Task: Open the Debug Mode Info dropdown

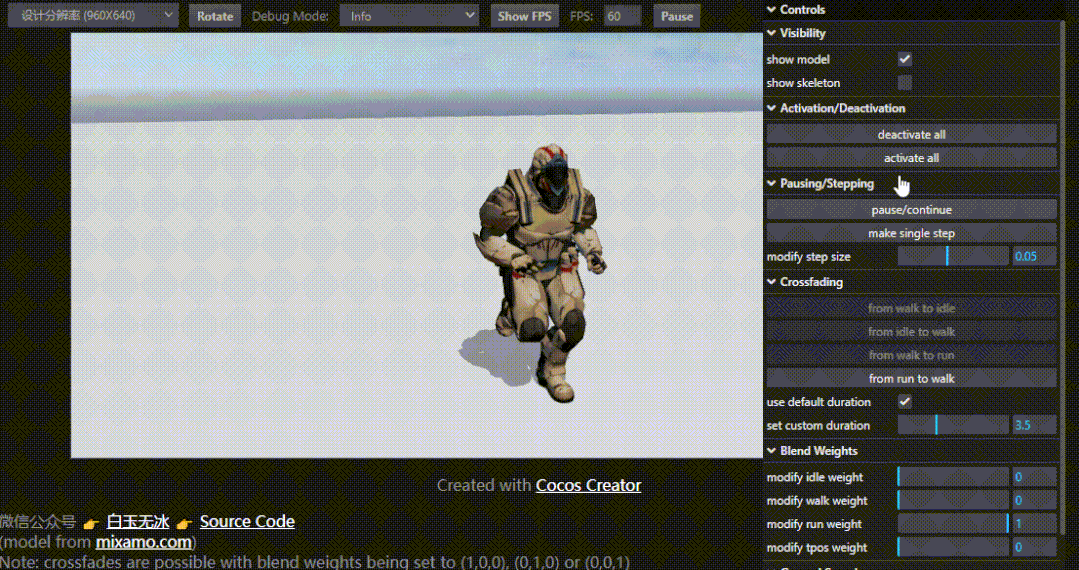Action: coord(409,16)
